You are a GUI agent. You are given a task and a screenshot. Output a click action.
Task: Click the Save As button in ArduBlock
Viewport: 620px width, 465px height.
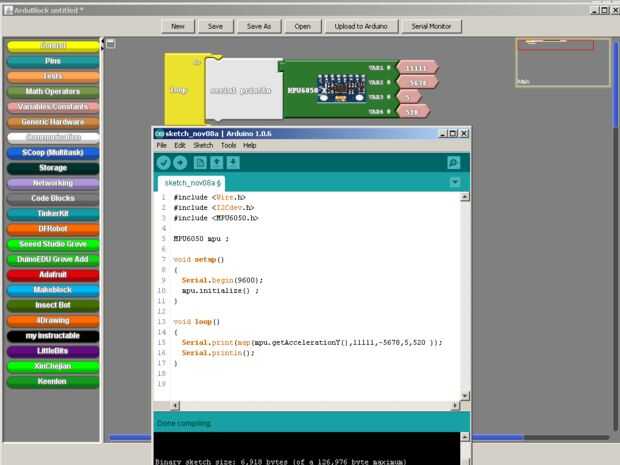[x=259, y=26]
